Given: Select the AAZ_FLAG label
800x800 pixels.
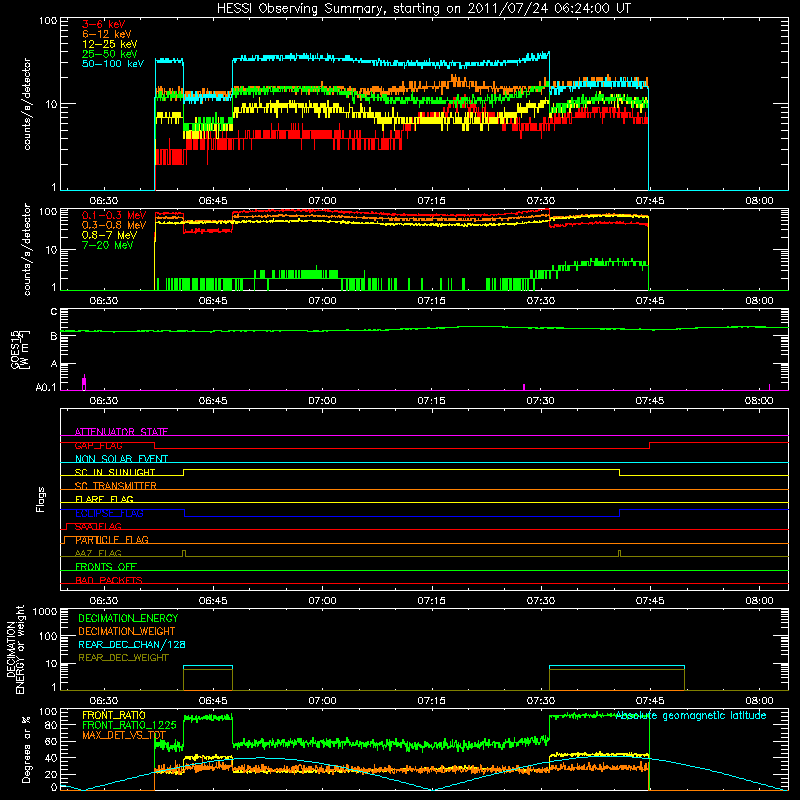Looking at the screenshot, I should pos(98,553).
